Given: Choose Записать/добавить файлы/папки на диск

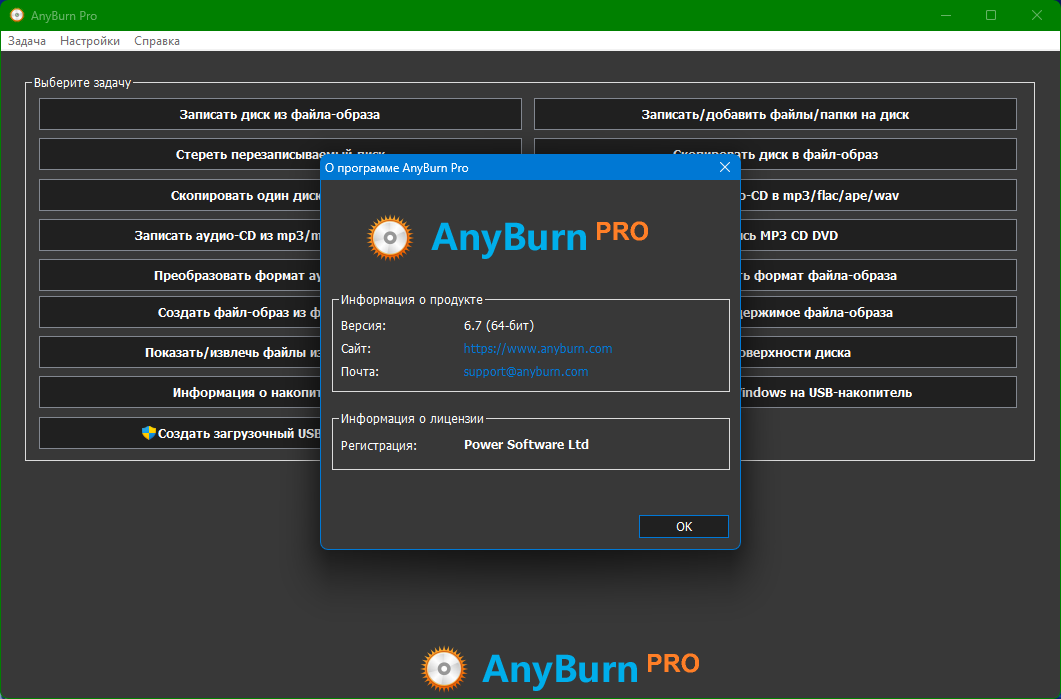Looking at the screenshot, I should coord(775,115).
